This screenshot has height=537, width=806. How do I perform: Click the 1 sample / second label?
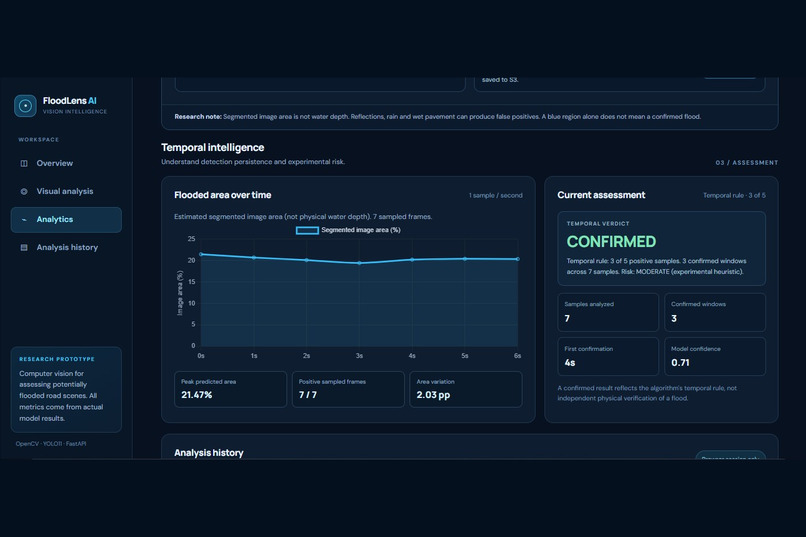pos(496,195)
